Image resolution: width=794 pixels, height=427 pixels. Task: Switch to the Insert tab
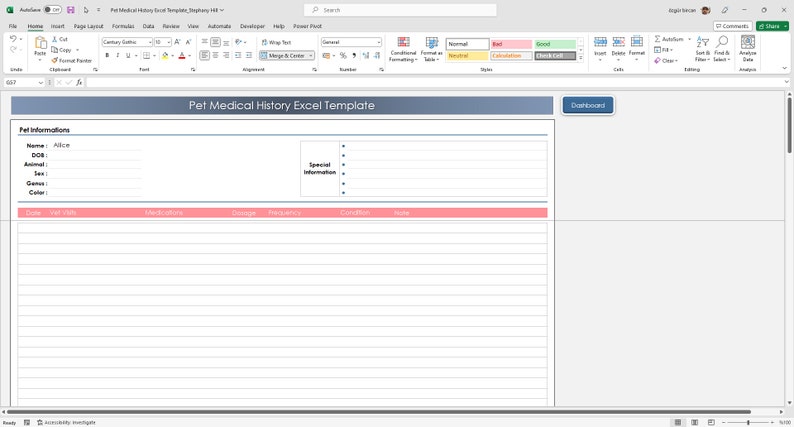click(57, 26)
